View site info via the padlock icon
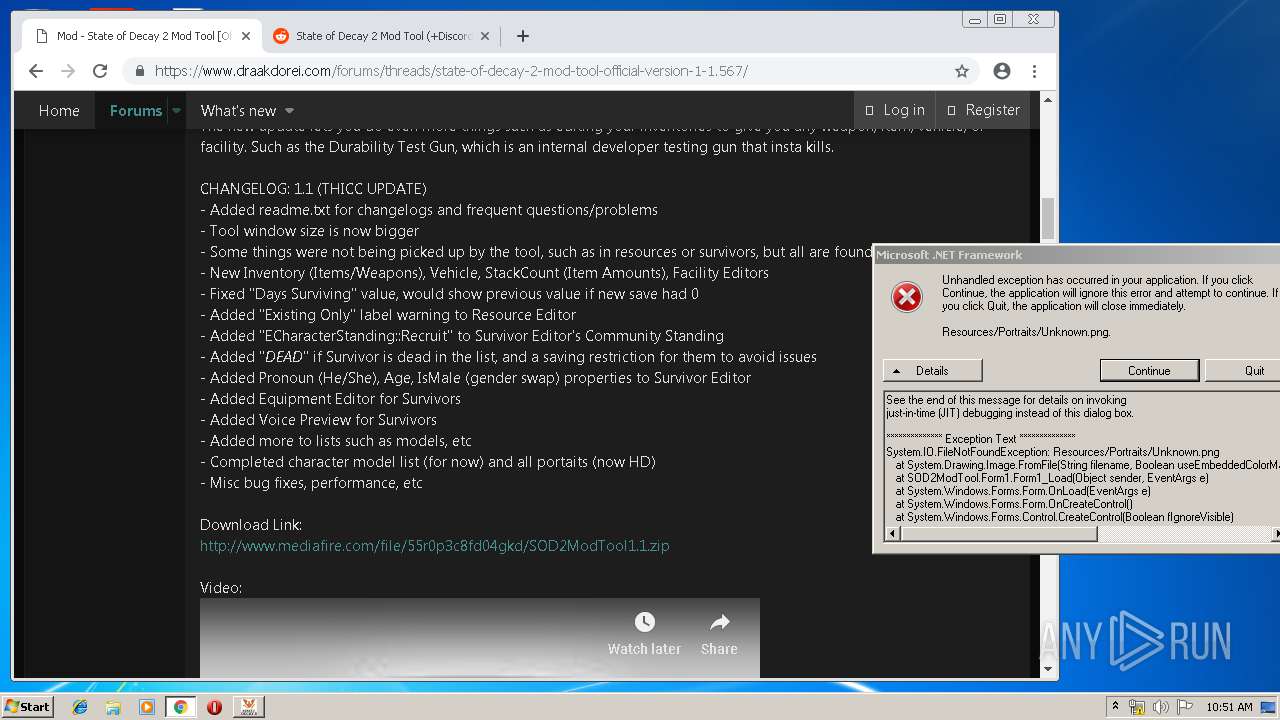This screenshot has height=720, width=1280. 139,71
